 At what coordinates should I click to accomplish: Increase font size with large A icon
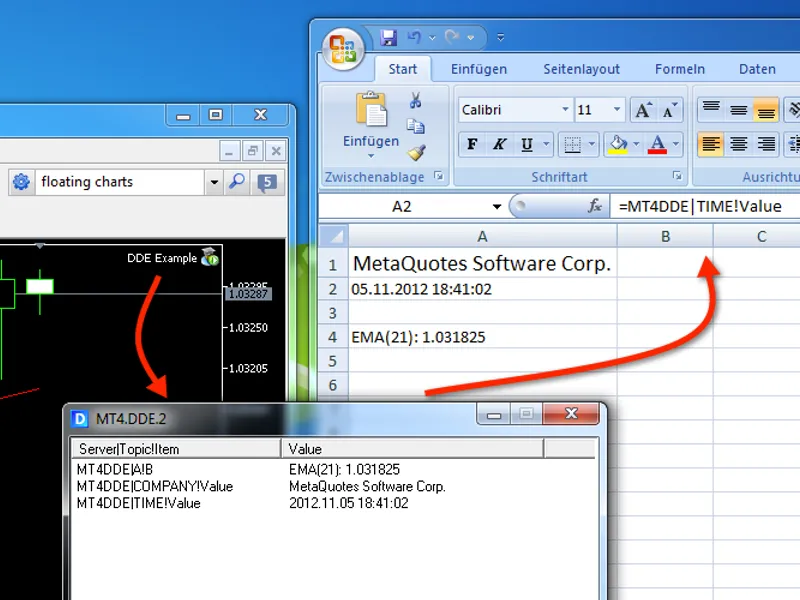click(643, 110)
